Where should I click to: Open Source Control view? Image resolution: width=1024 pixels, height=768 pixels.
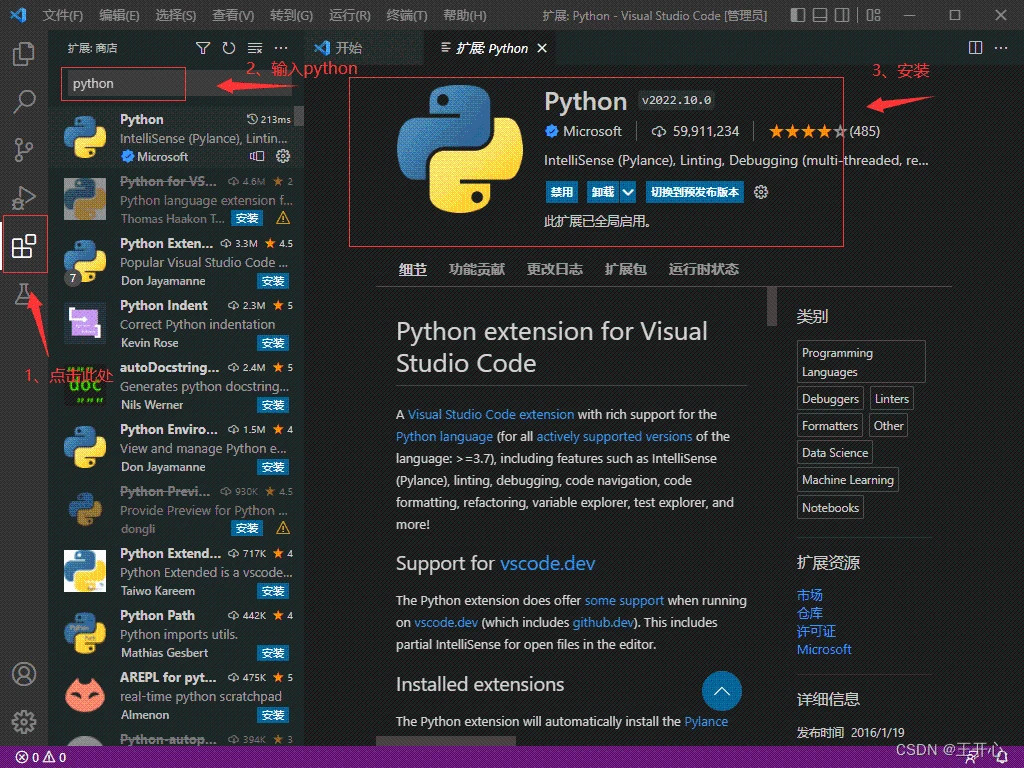coord(24,150)
